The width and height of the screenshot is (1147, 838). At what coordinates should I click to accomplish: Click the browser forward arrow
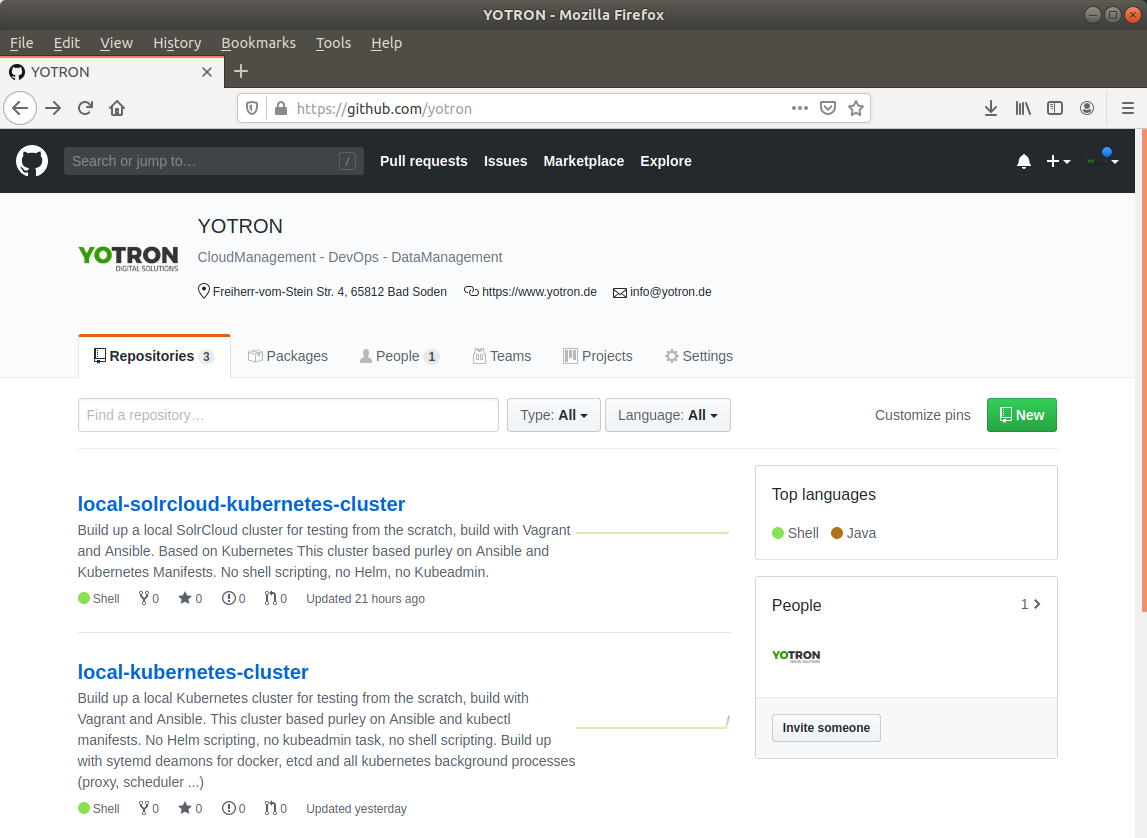pos(53,108)
